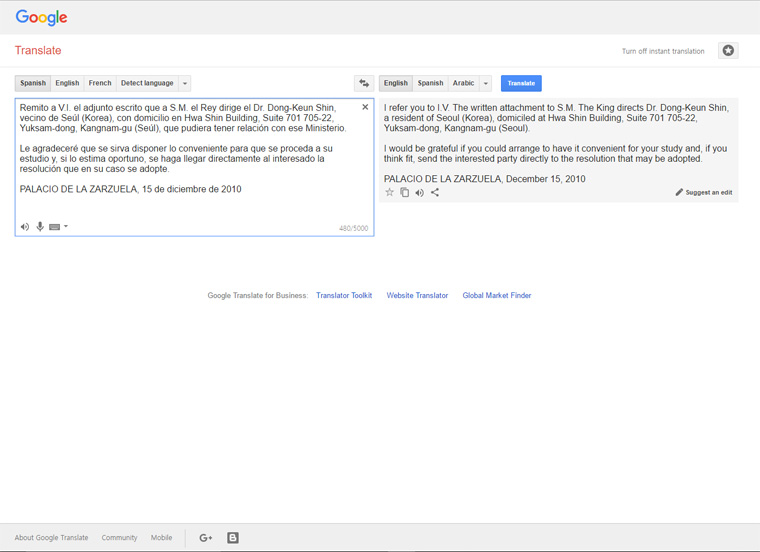Select English as target language
760x552 pixels.
(x=396, y=83)
